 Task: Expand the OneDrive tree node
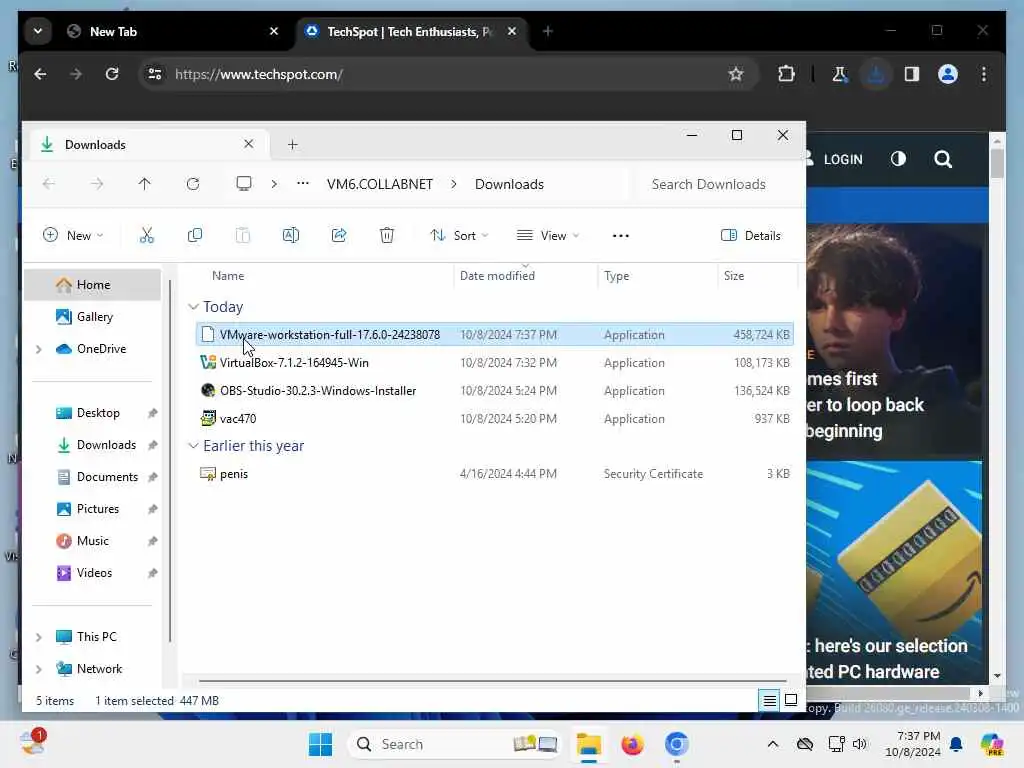(39, 349)
